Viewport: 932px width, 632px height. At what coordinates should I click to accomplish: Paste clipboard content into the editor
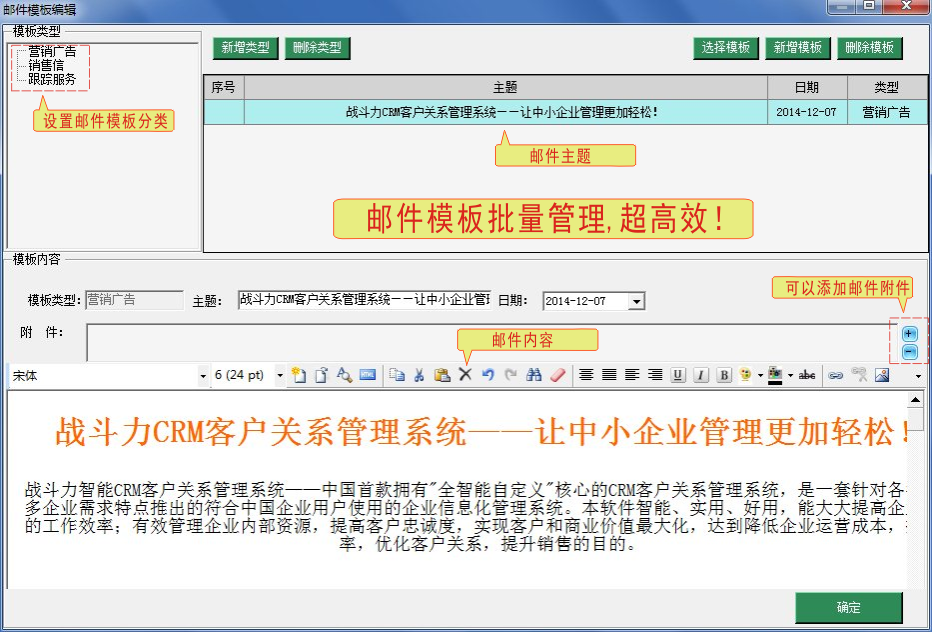[x=442, y=375]
